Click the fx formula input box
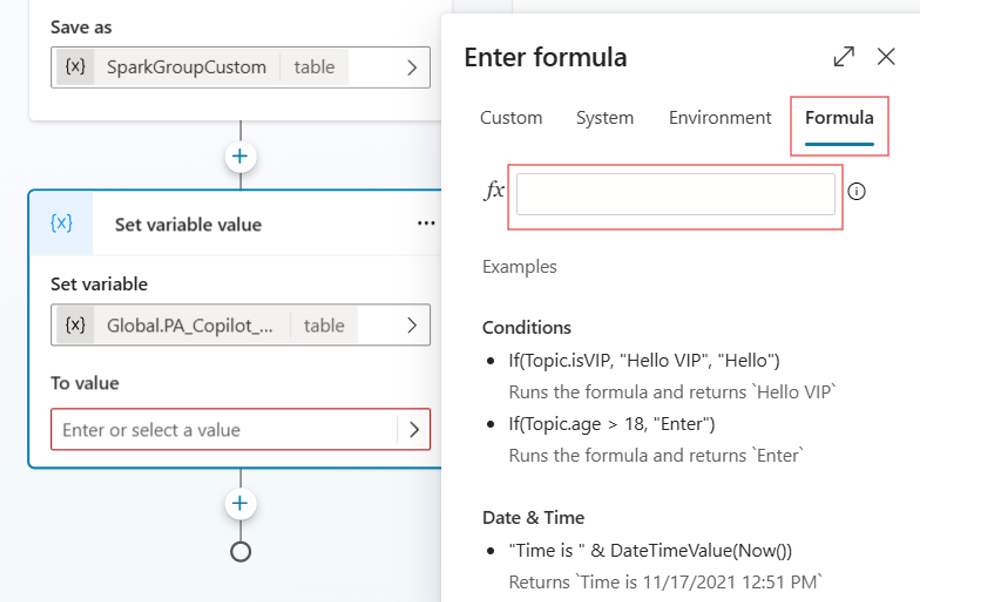Image resolution: width=981 pixels, height=602 pixels. (675, 194)
